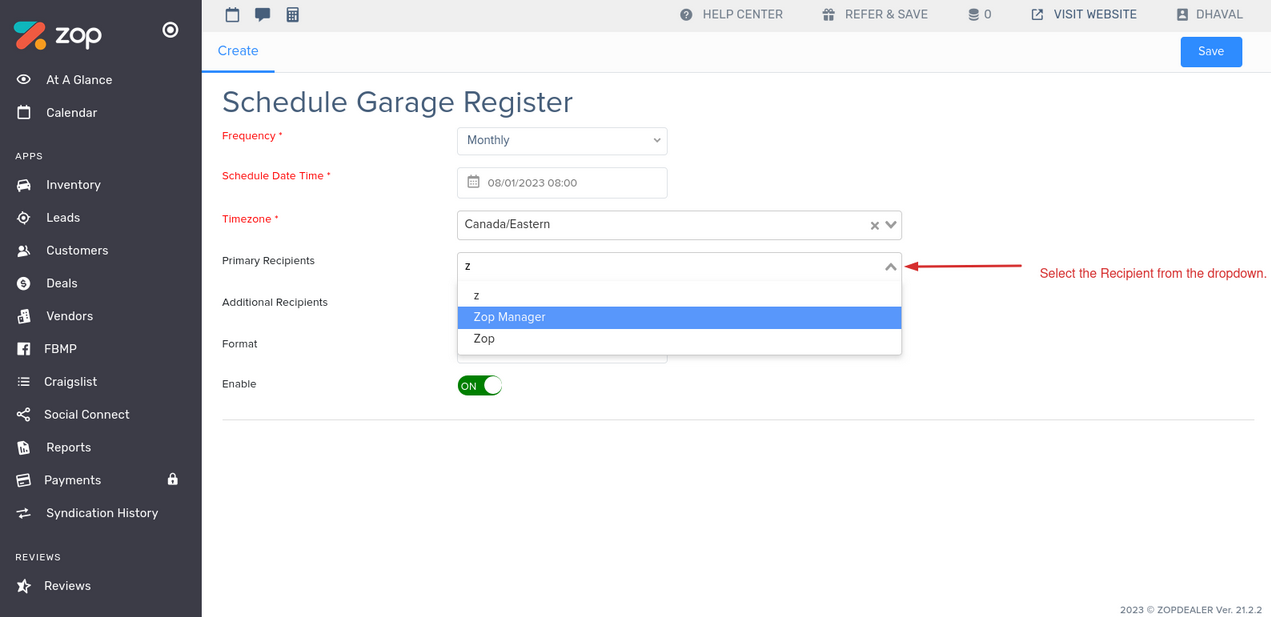Collapse the Primary Recipients dropdown arrow
1271x617 pixels.
pyautogui.click(x=891, y=267)
